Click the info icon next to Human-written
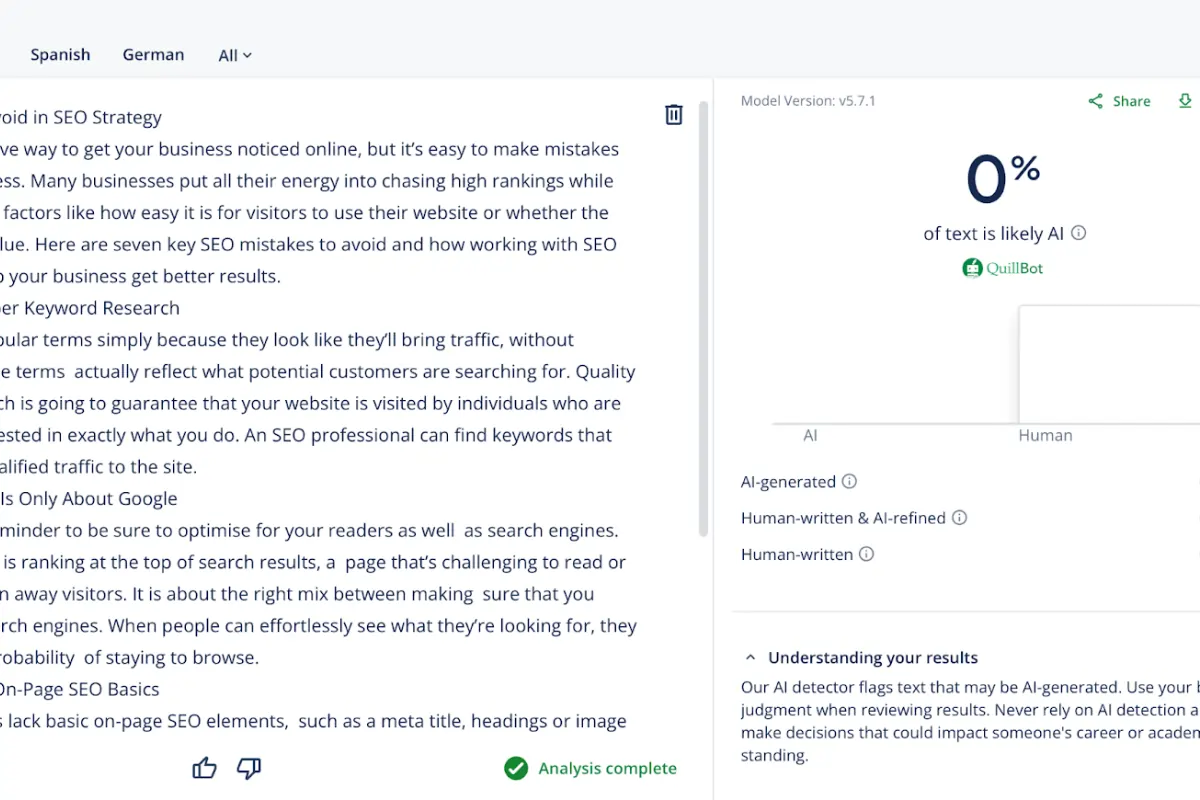The image size is (1200, 800). click(867, 554)
